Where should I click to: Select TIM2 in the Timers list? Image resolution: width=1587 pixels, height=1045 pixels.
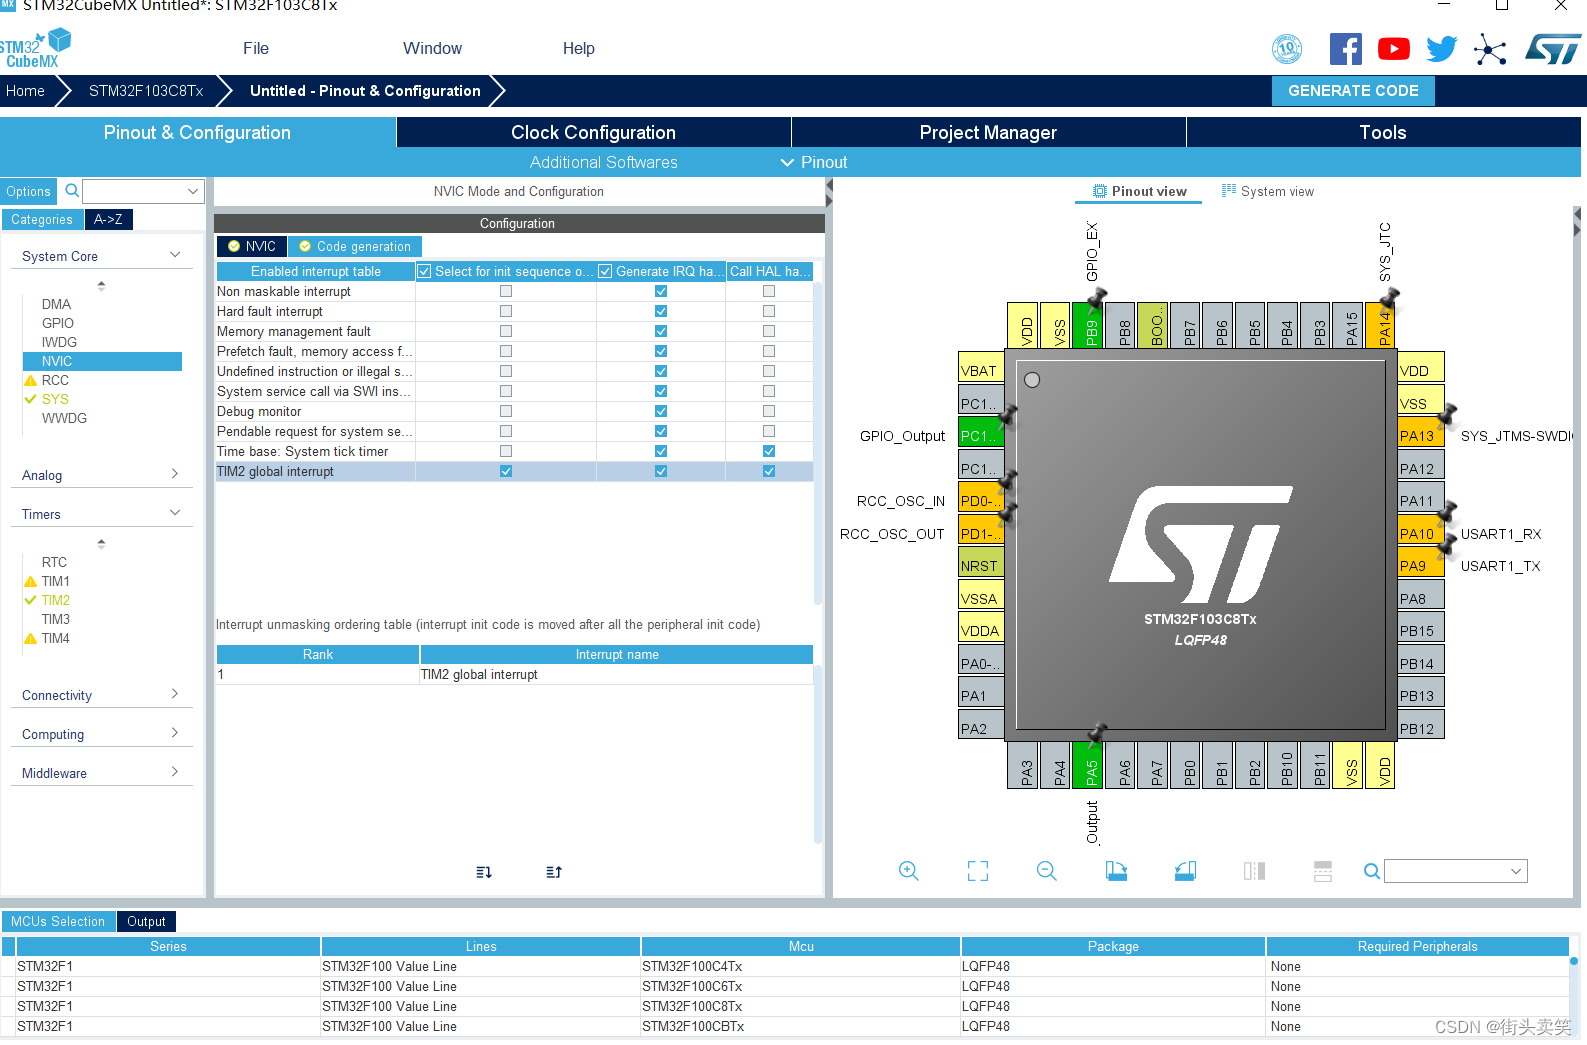tap(56, 600)
